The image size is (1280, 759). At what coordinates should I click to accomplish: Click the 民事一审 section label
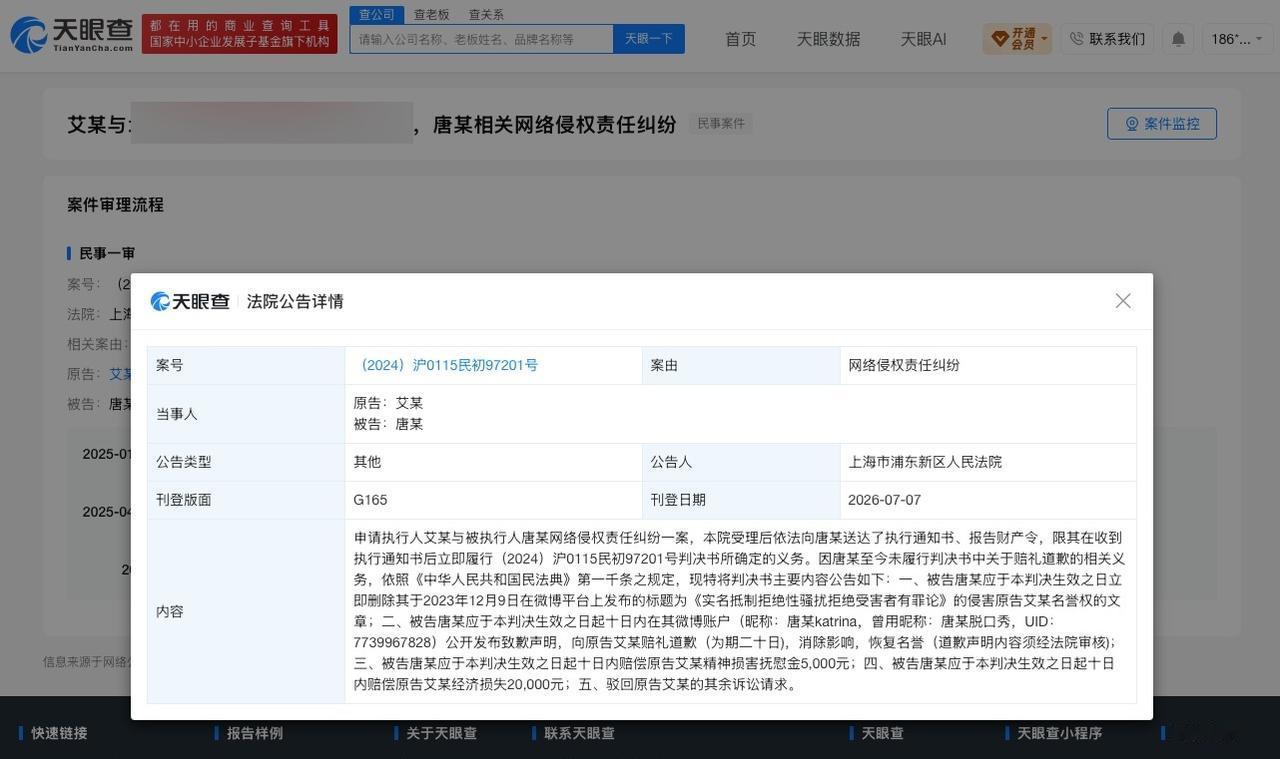(107, 253)
